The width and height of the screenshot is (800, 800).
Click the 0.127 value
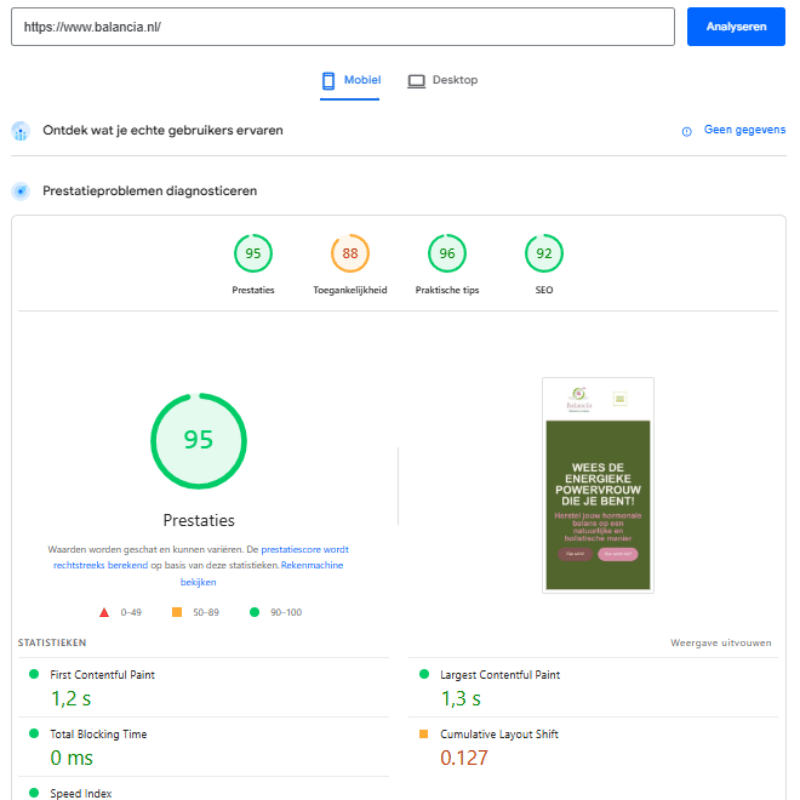coord(464,758)
